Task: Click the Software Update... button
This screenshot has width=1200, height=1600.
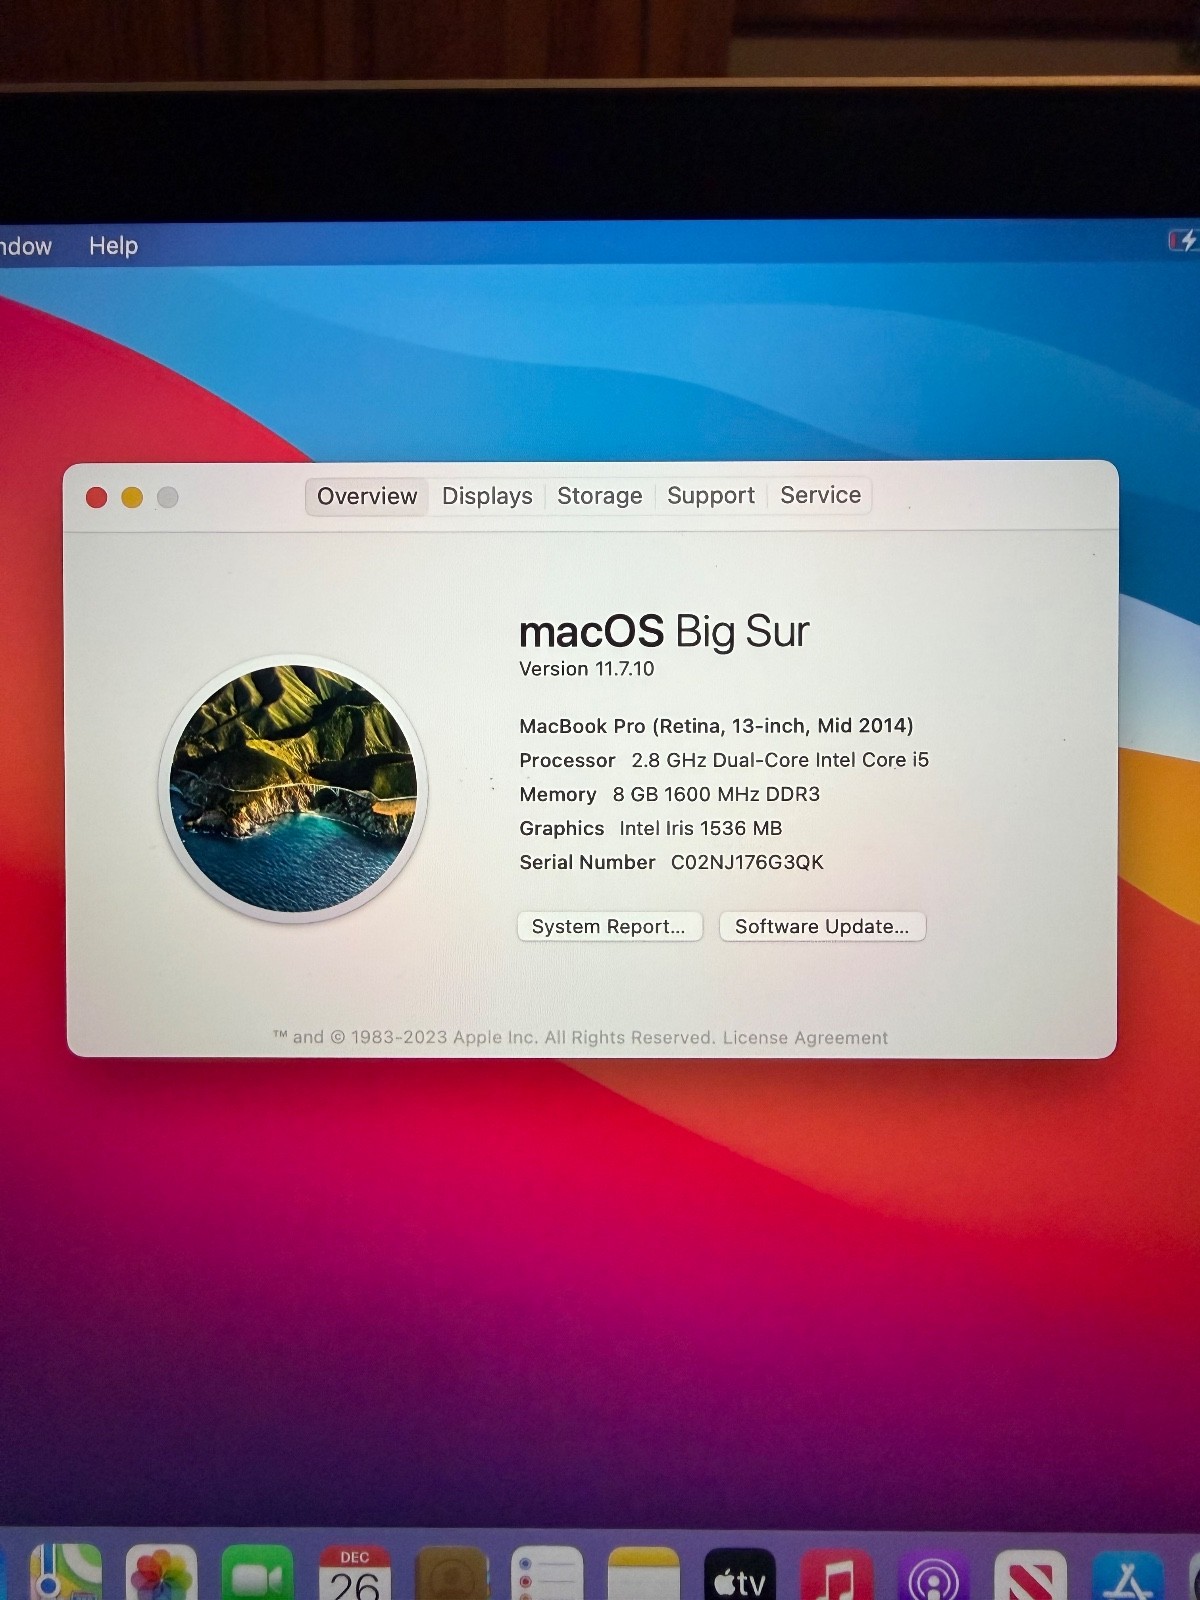Action: (822, 926)
